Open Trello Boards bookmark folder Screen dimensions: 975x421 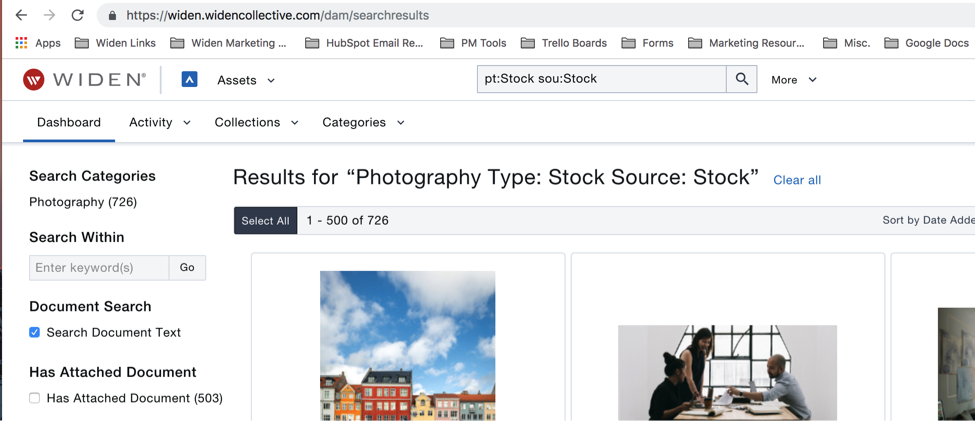(563, 43)
